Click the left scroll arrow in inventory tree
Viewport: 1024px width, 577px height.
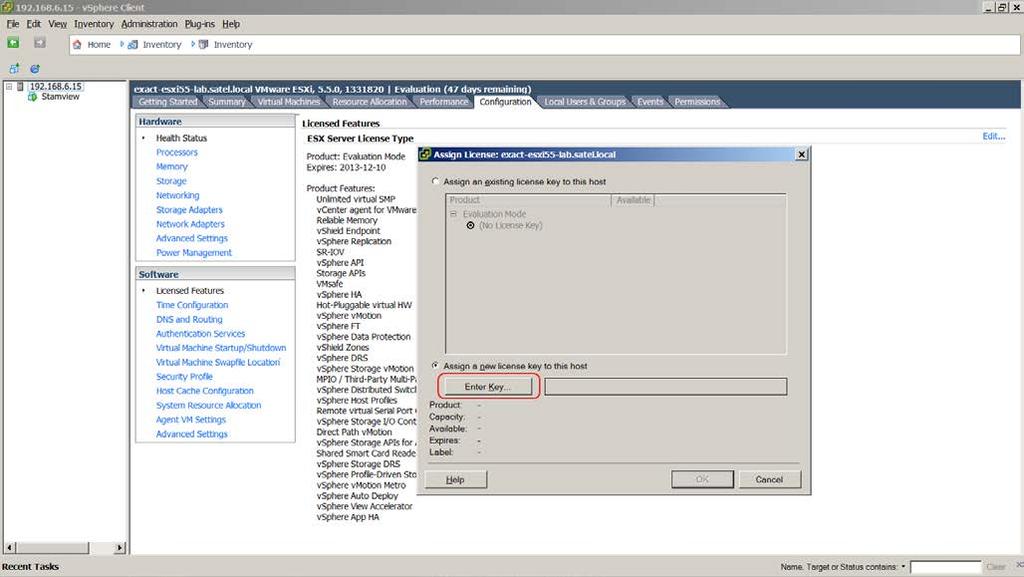9,548
